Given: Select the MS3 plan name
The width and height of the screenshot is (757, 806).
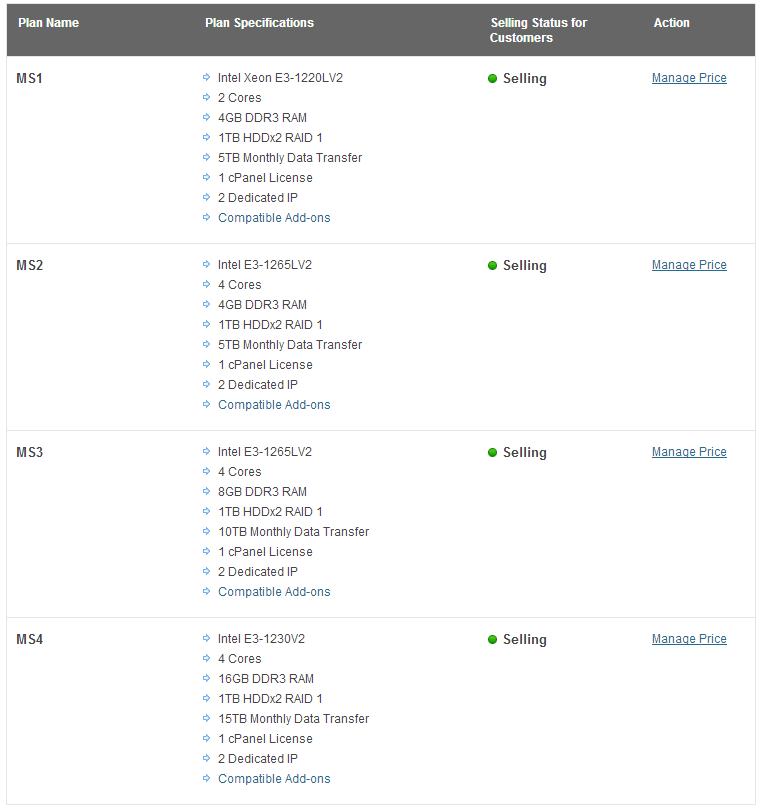Looking at the screenshot, I should click(x=29, y=453).
